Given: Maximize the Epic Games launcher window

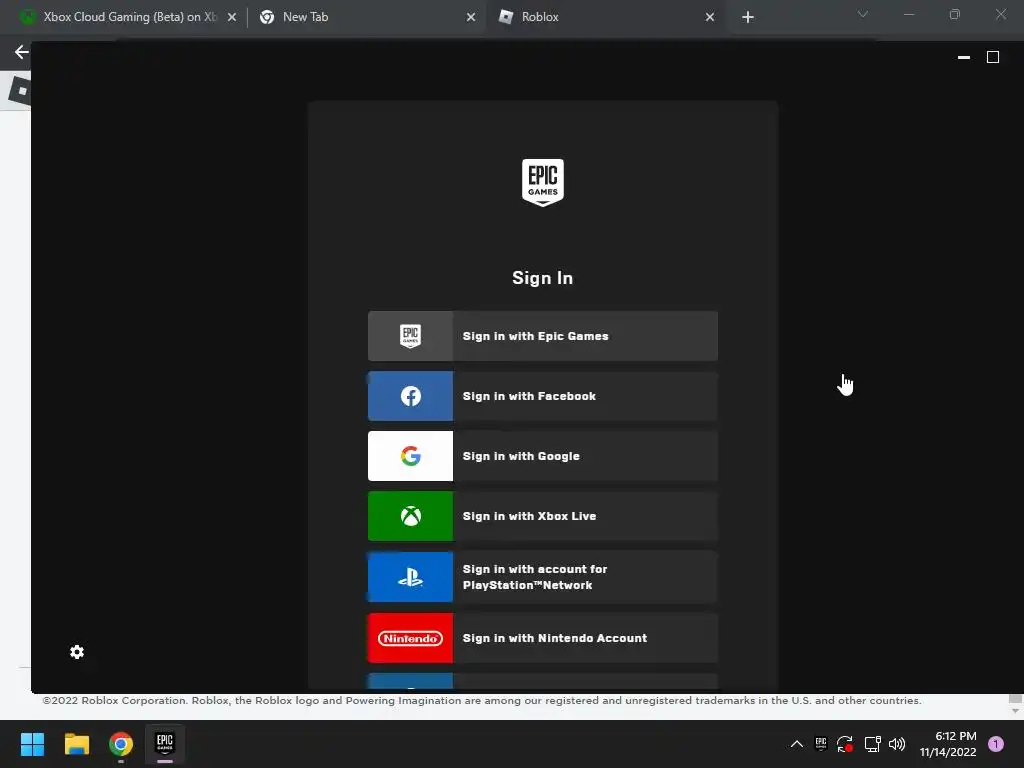Looking at the screenshot, I should pyautogui.click(x=993, y=57).
